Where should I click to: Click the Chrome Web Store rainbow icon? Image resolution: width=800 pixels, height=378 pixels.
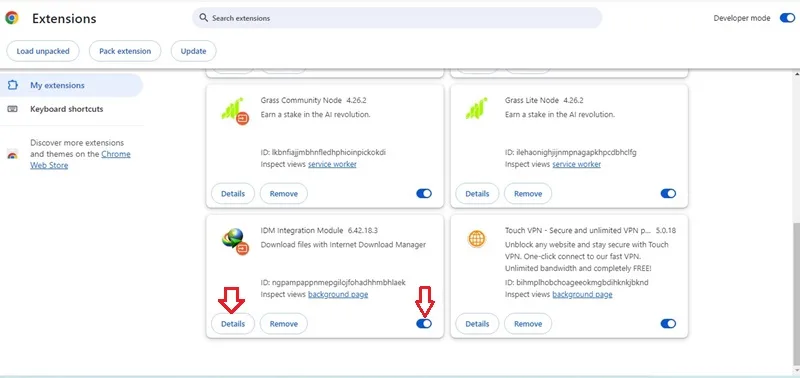click(x=12, y=154)
